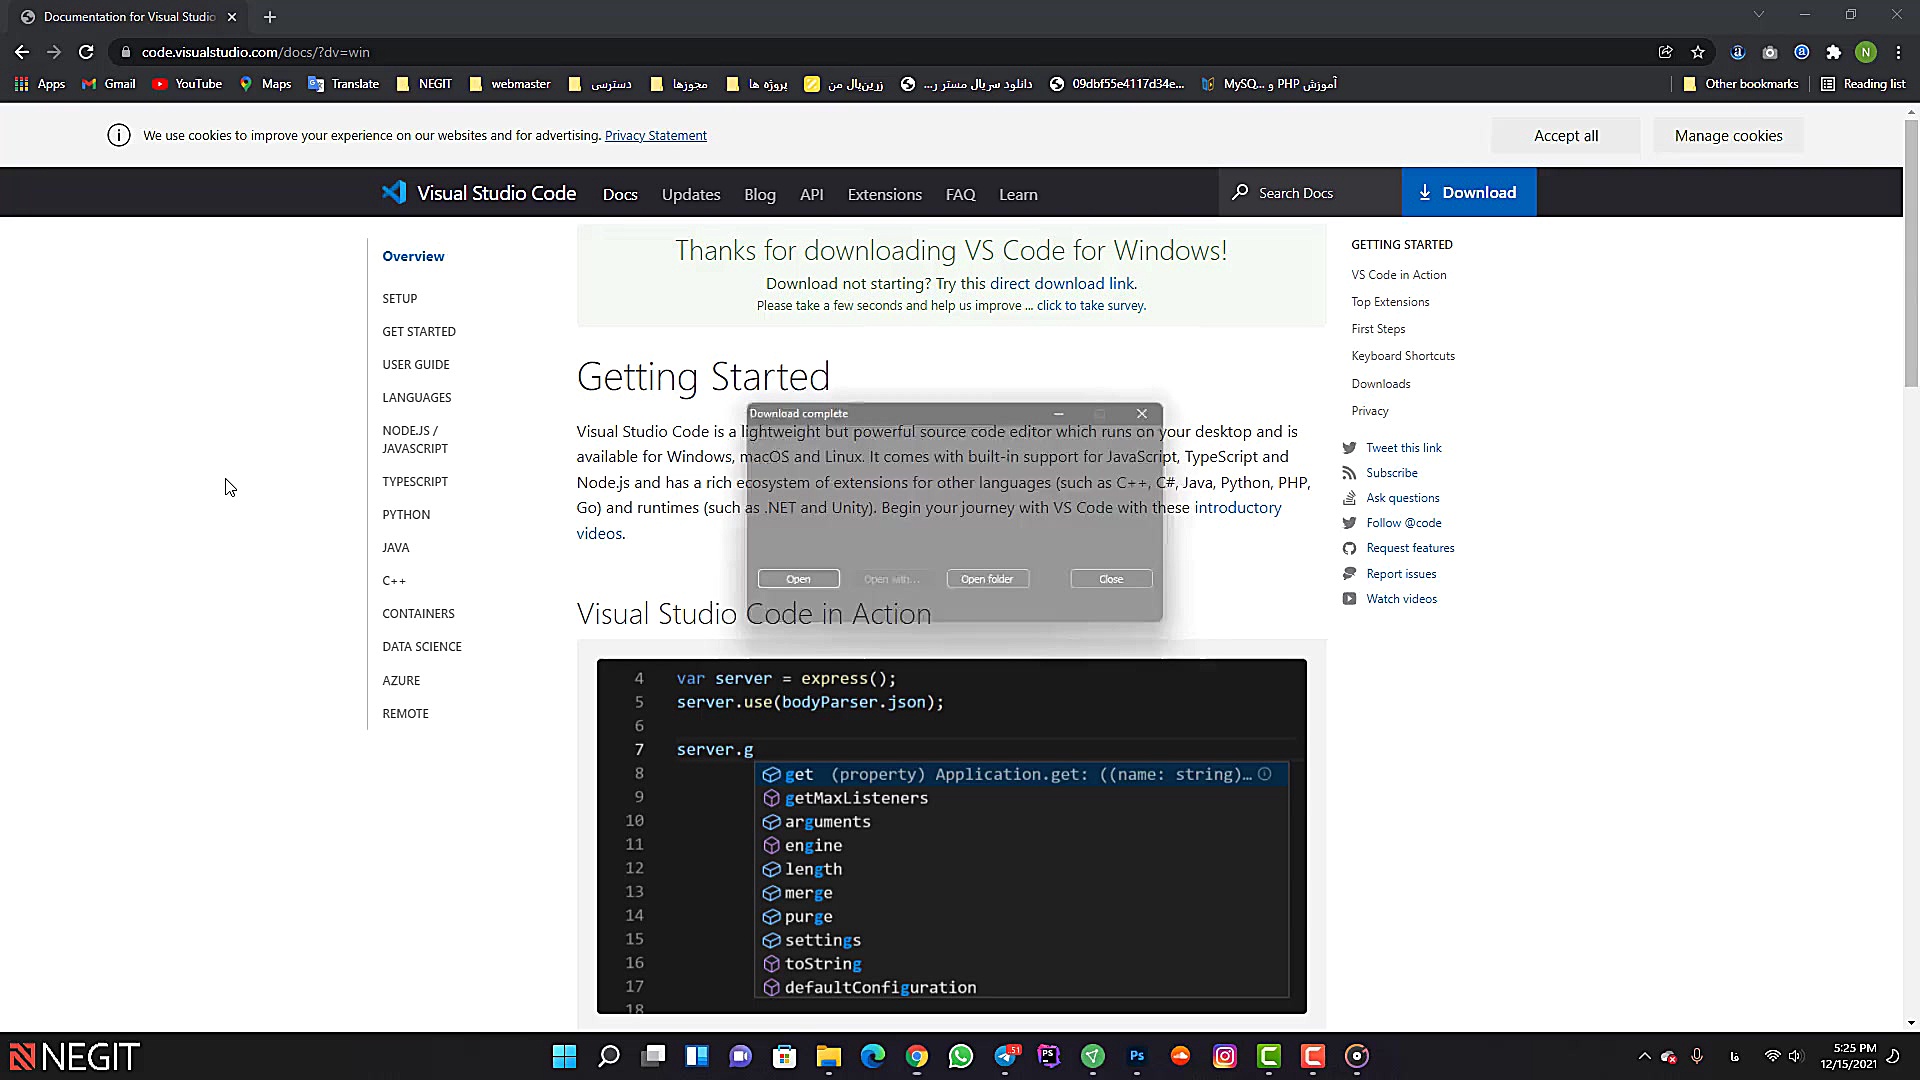Viewport: 1920px width, 1080px height.
Task: Open the Other bookmarks dropdown
Action: coord(1740,84)
